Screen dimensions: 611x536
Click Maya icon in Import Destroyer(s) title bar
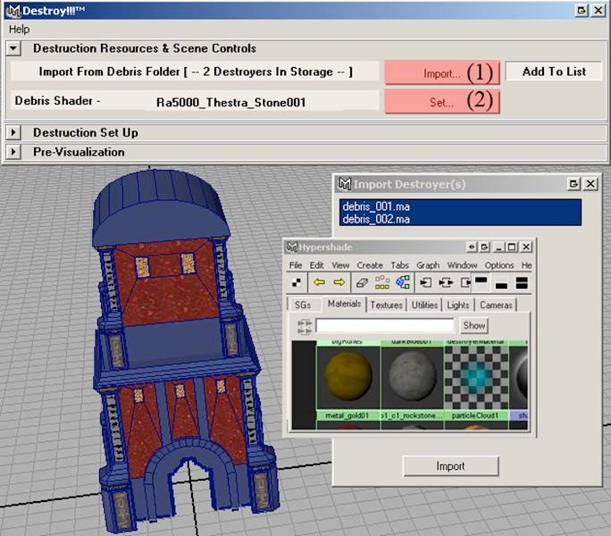click(344, 184)
